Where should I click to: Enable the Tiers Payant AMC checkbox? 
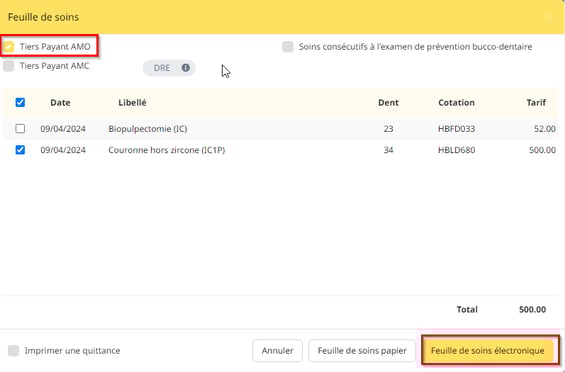coord(9,66)
